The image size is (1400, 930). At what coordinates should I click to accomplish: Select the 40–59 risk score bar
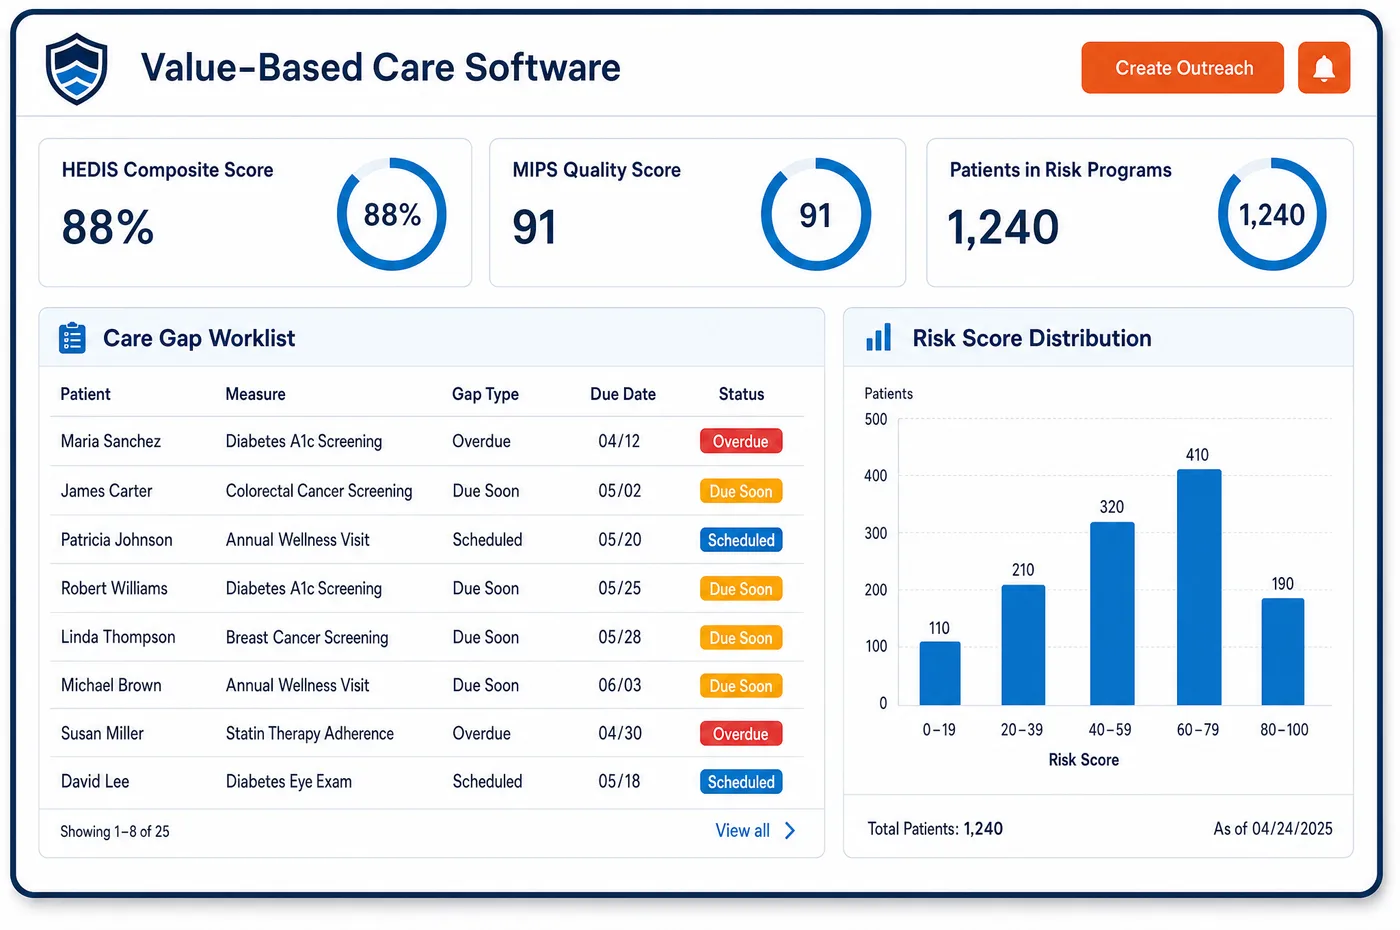pos(1112,613)
